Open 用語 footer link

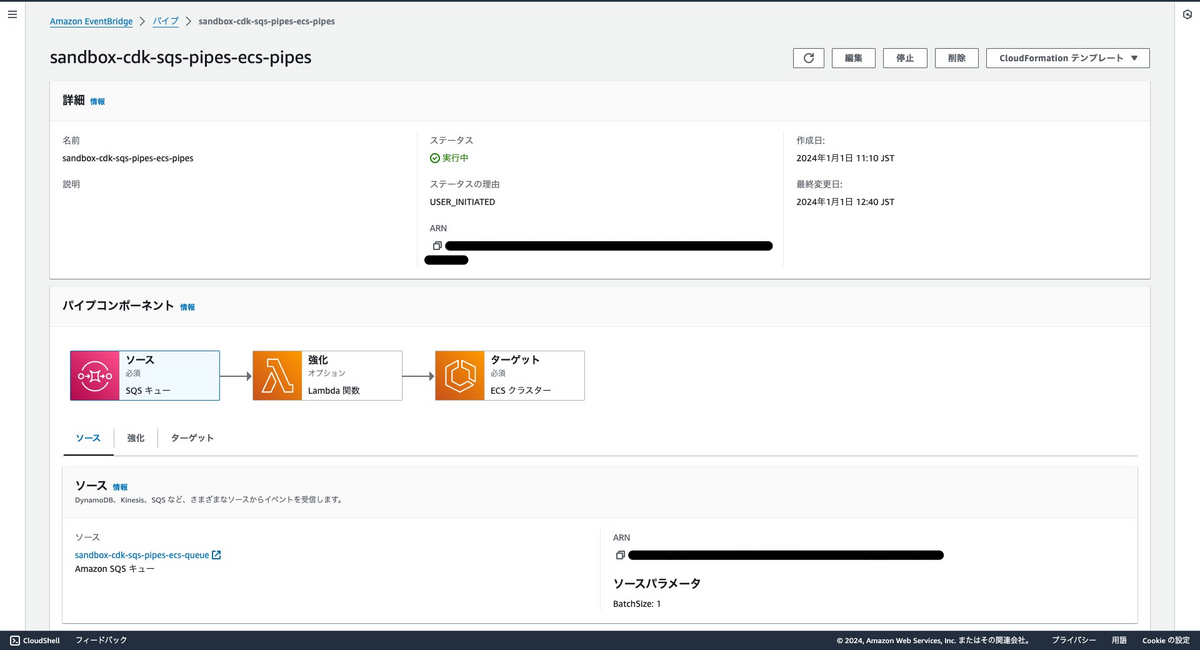click(x=1119, y=640)
